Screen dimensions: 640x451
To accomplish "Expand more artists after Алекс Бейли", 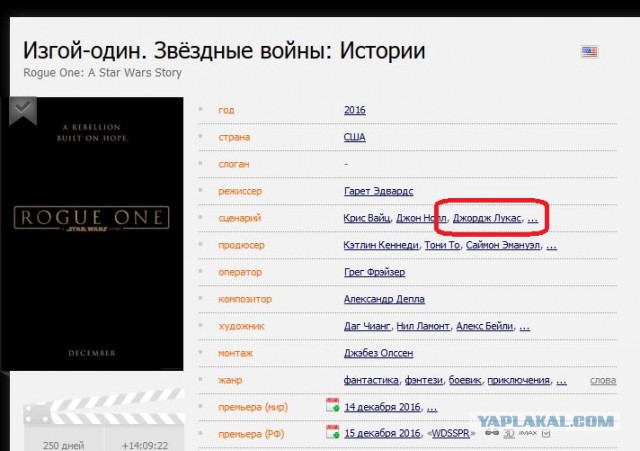I will tap(524, 327).
